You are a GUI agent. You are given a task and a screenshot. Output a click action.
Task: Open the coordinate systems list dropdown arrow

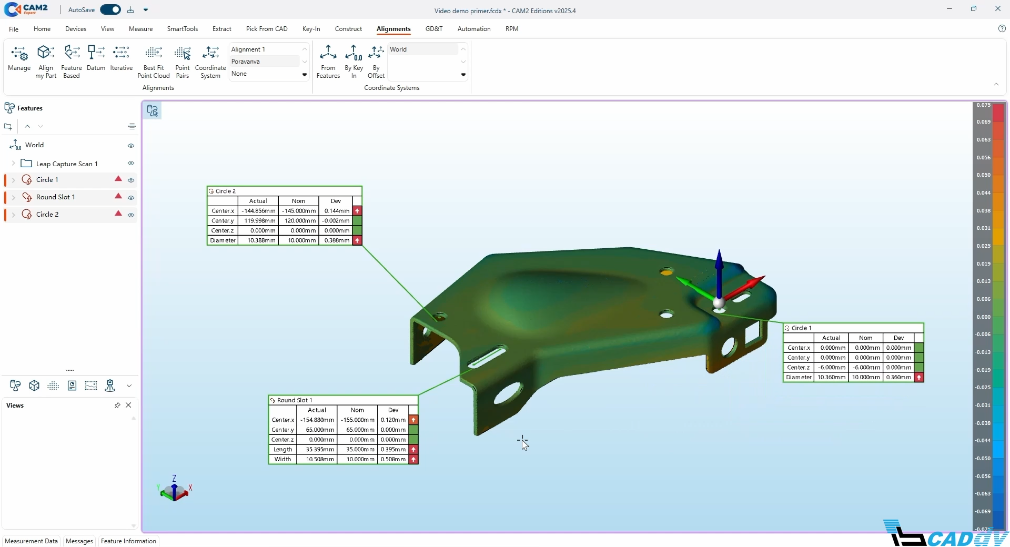point(463,74)
